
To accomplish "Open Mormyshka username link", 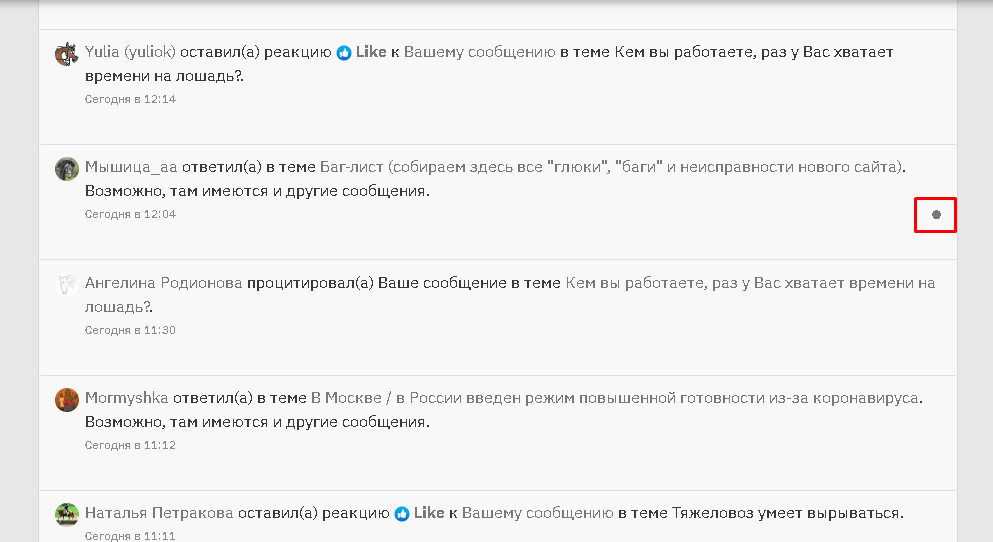I will 126,398.
